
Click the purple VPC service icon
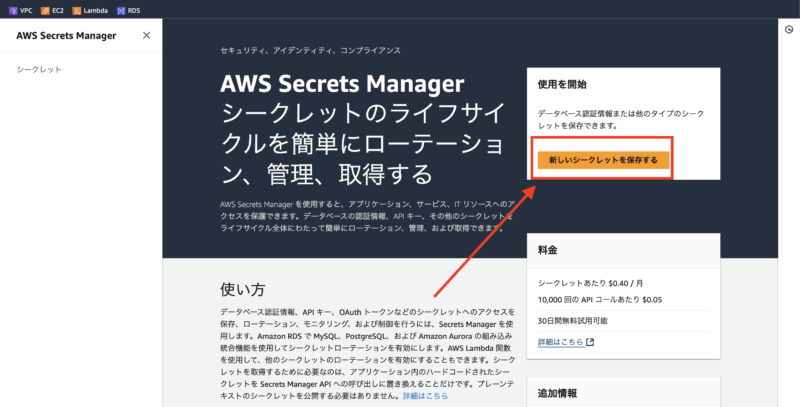click(13, 11)
